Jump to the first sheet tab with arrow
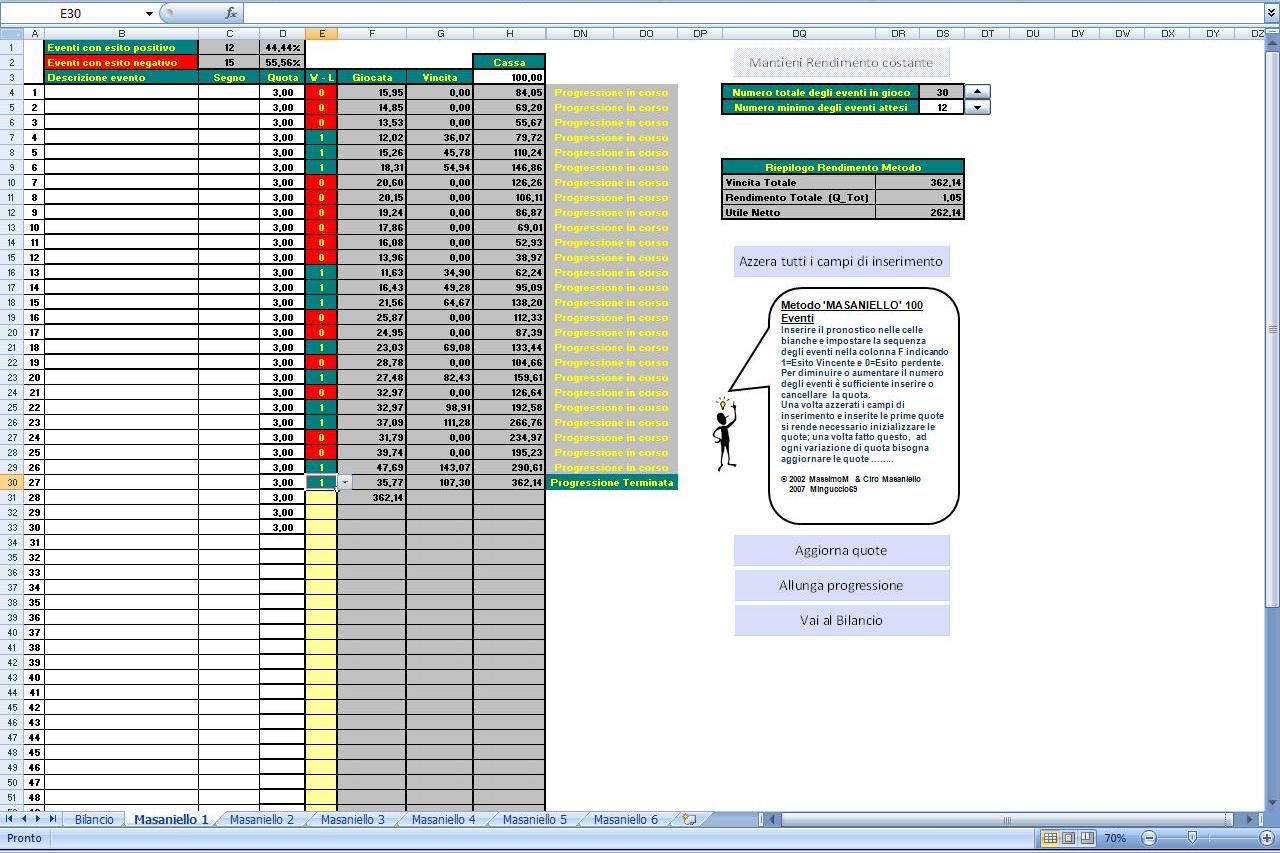The image size is (1280, 853). pos(10,819)
